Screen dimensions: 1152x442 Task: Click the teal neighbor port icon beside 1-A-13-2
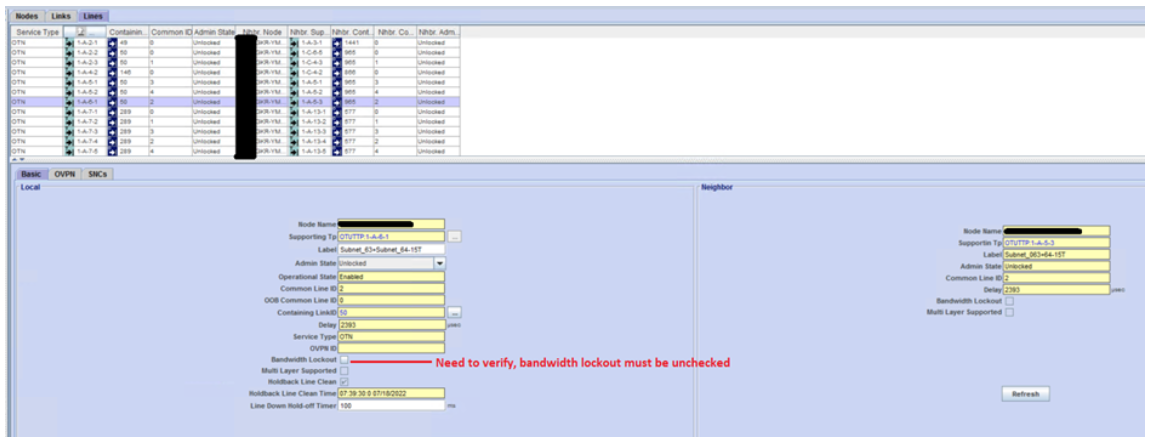click(294, 121)
